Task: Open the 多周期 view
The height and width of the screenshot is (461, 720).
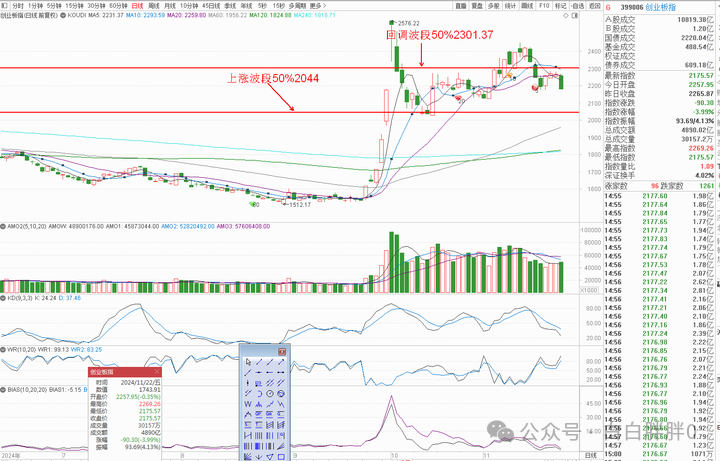Action: (298, 6)
